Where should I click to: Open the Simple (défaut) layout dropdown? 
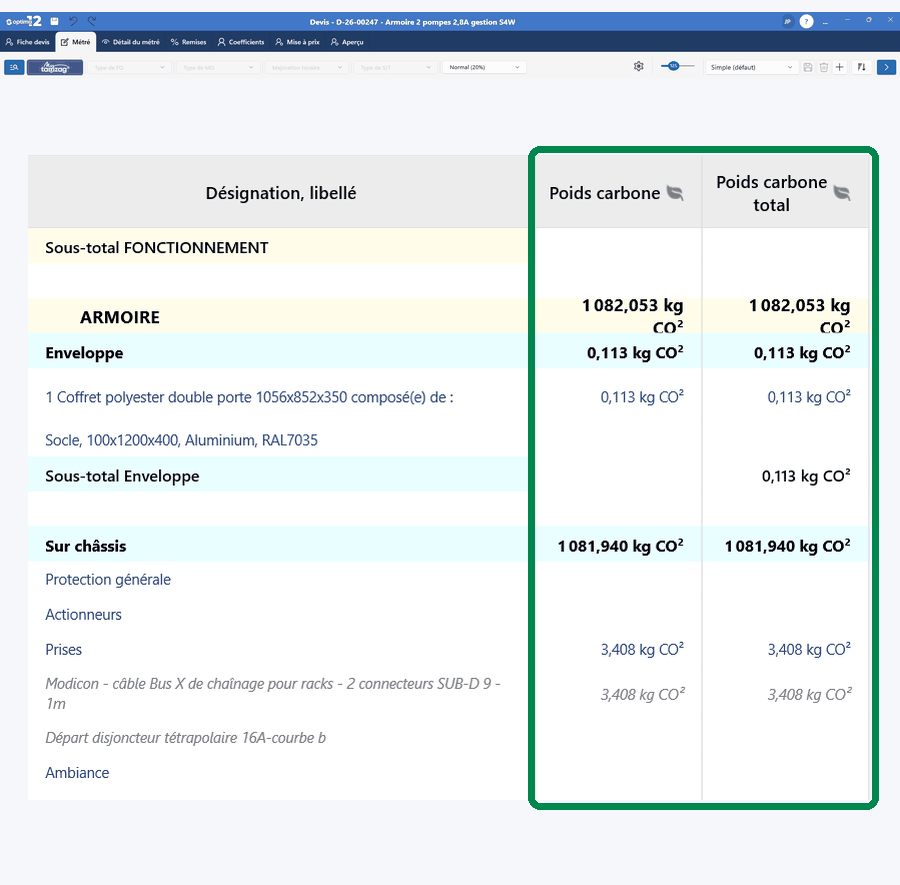(x=751, y=67)
